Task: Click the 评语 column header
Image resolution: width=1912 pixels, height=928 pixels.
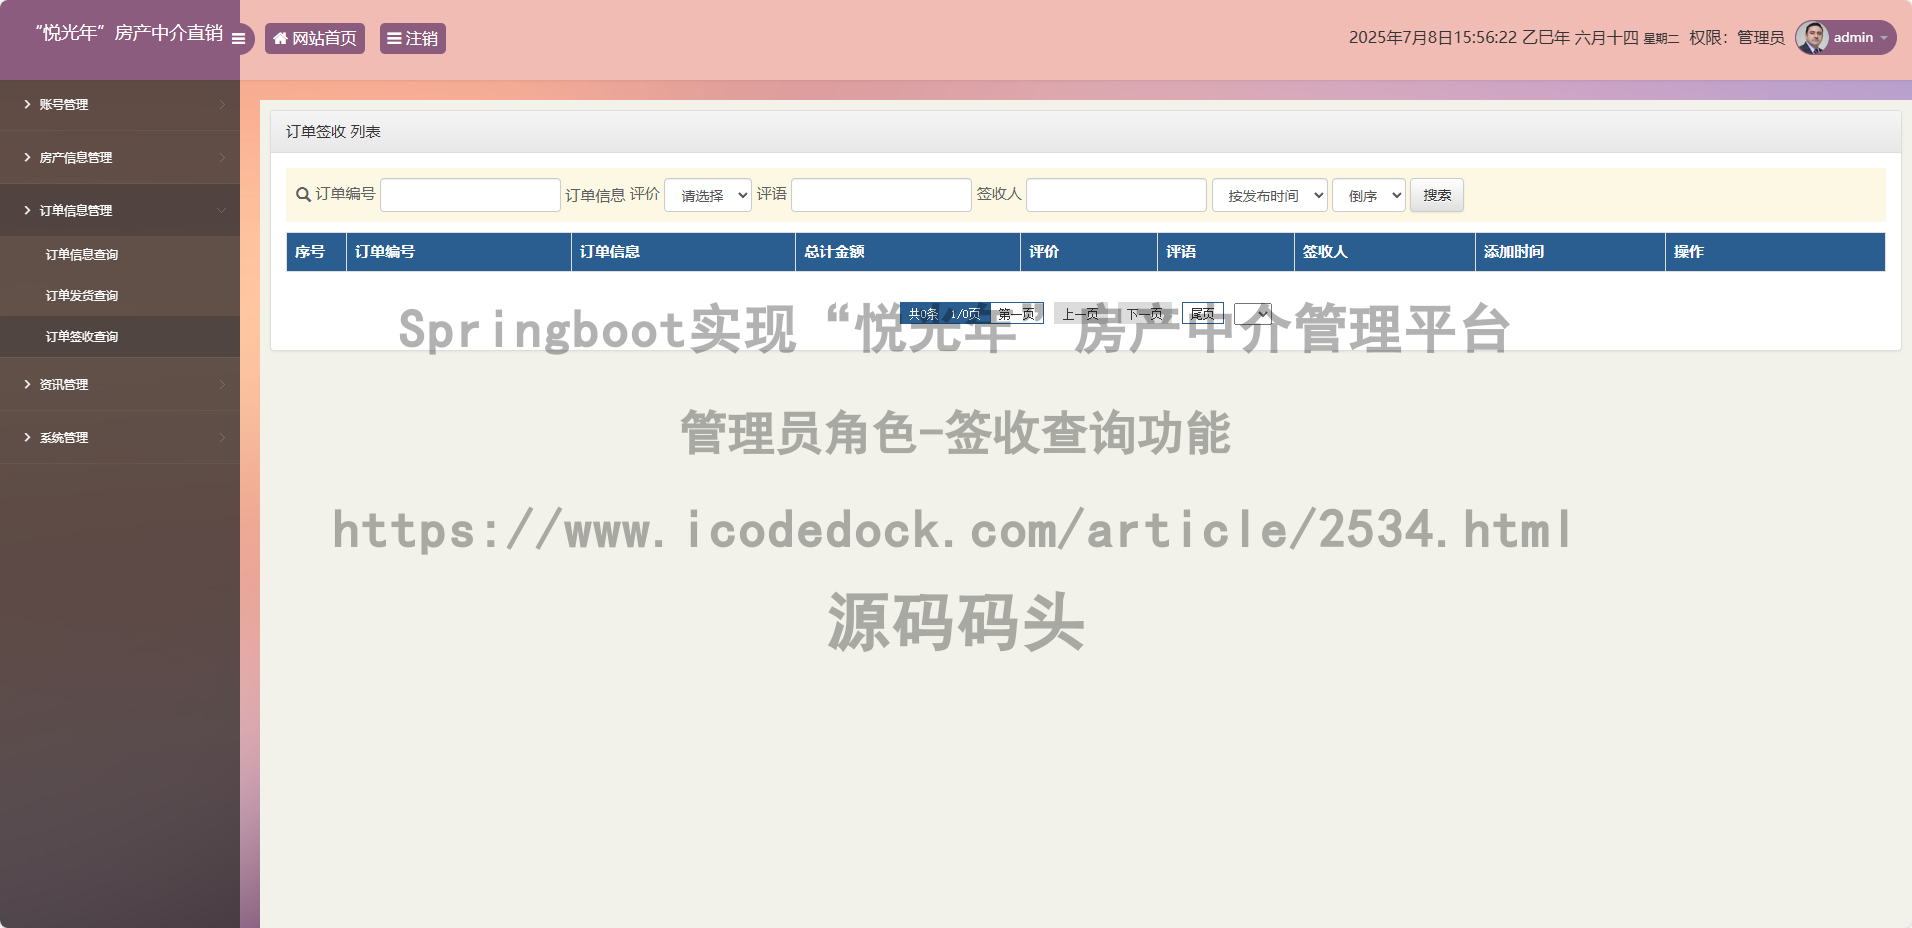Action: [1226, 252]
